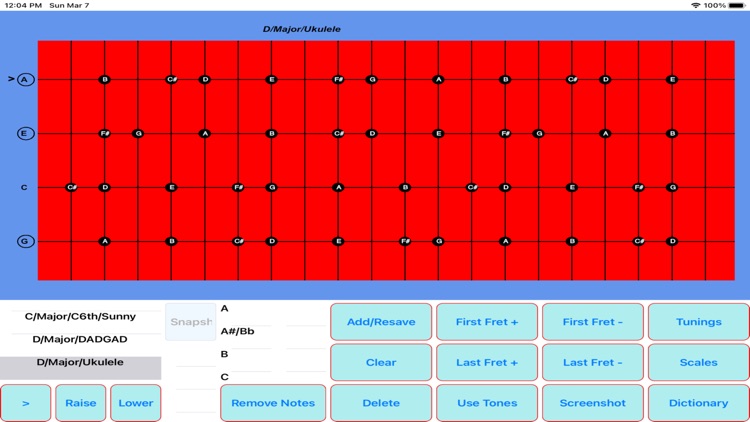Click Last Fret +
Viewport: 750px width, 422px height.
(487, 362)
